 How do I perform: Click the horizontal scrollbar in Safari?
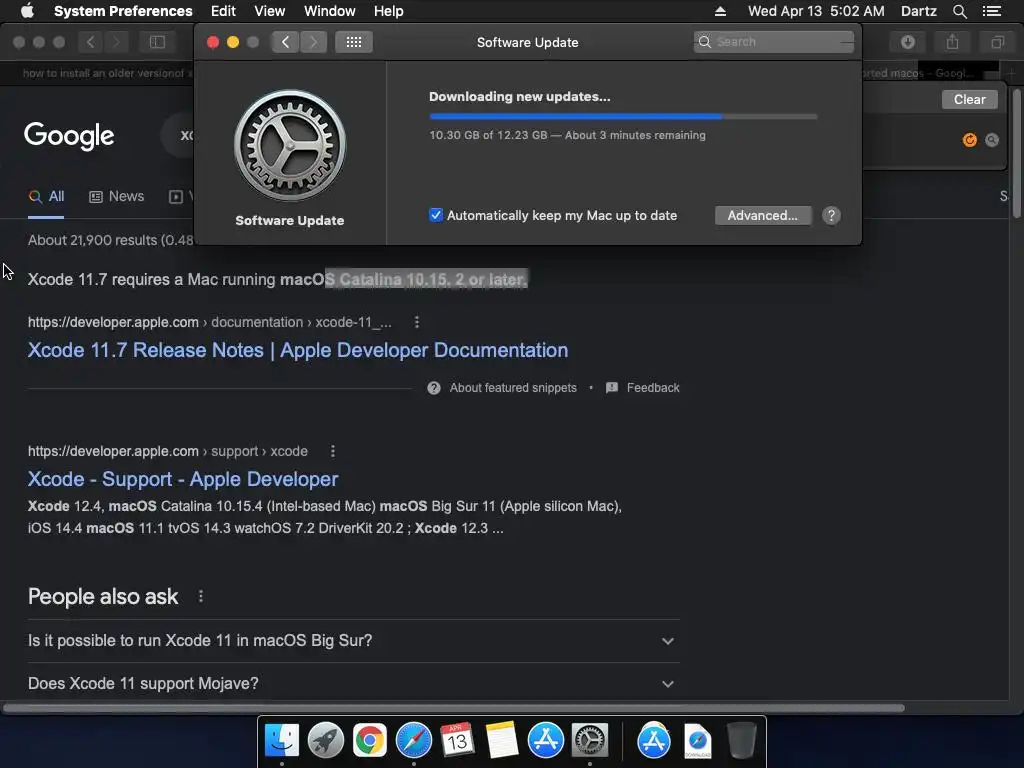pos(454,708)
